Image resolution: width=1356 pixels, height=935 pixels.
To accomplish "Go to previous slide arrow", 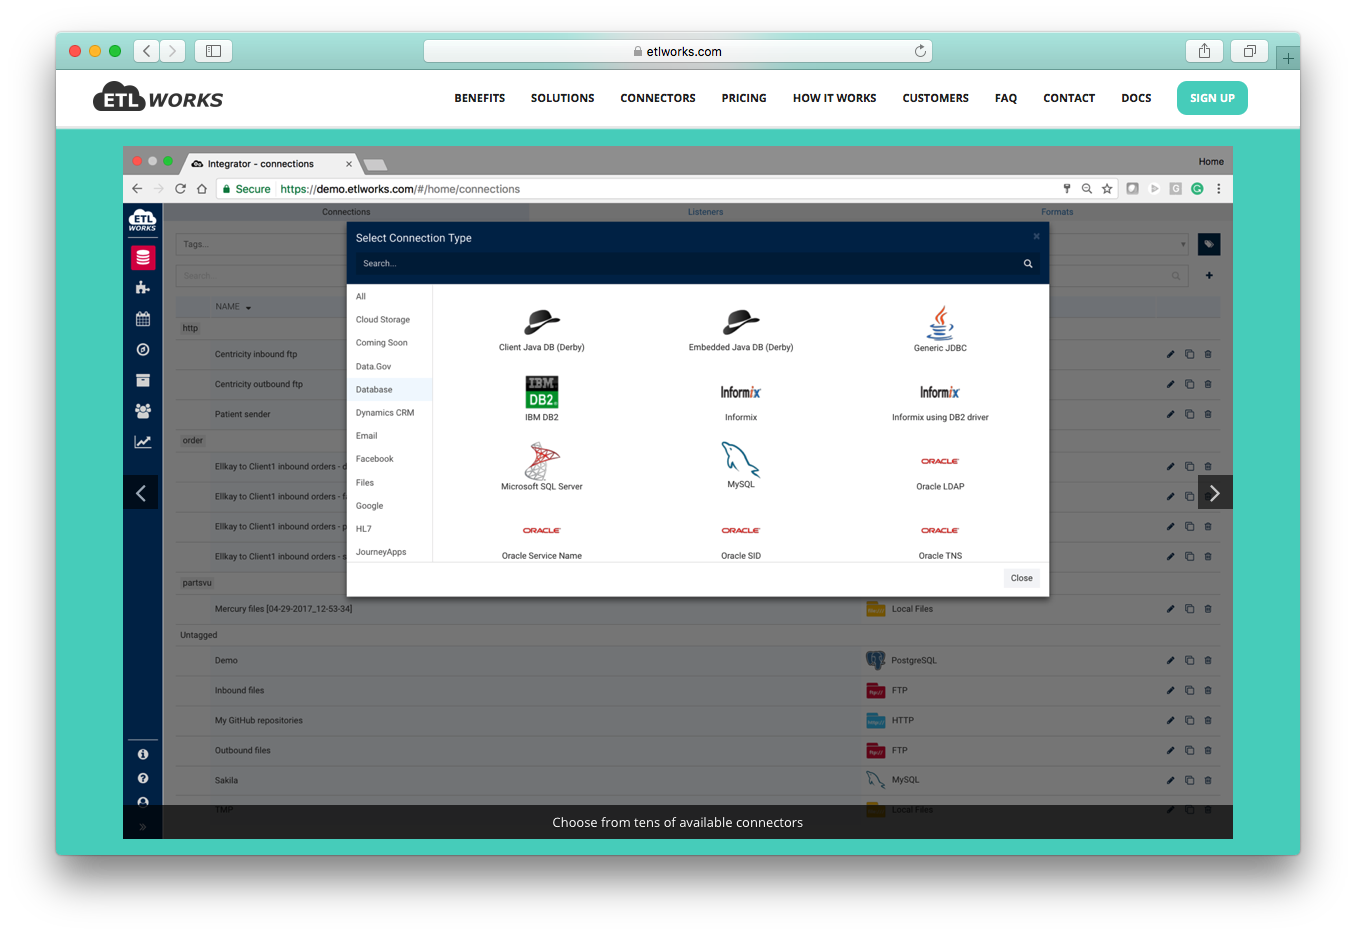I will click(141, 492).
